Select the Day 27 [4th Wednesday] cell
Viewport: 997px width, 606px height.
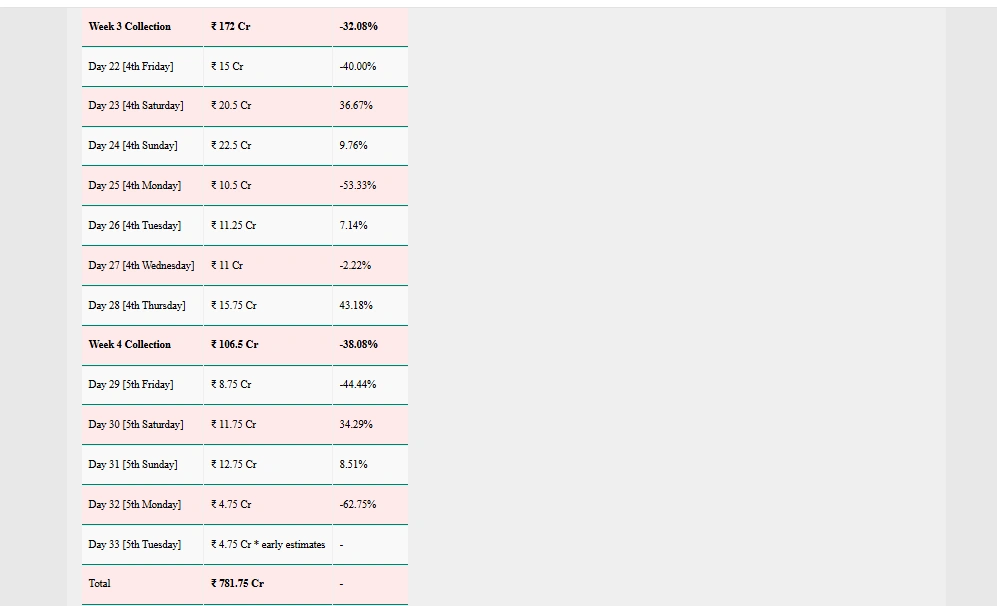pos(141,266)
